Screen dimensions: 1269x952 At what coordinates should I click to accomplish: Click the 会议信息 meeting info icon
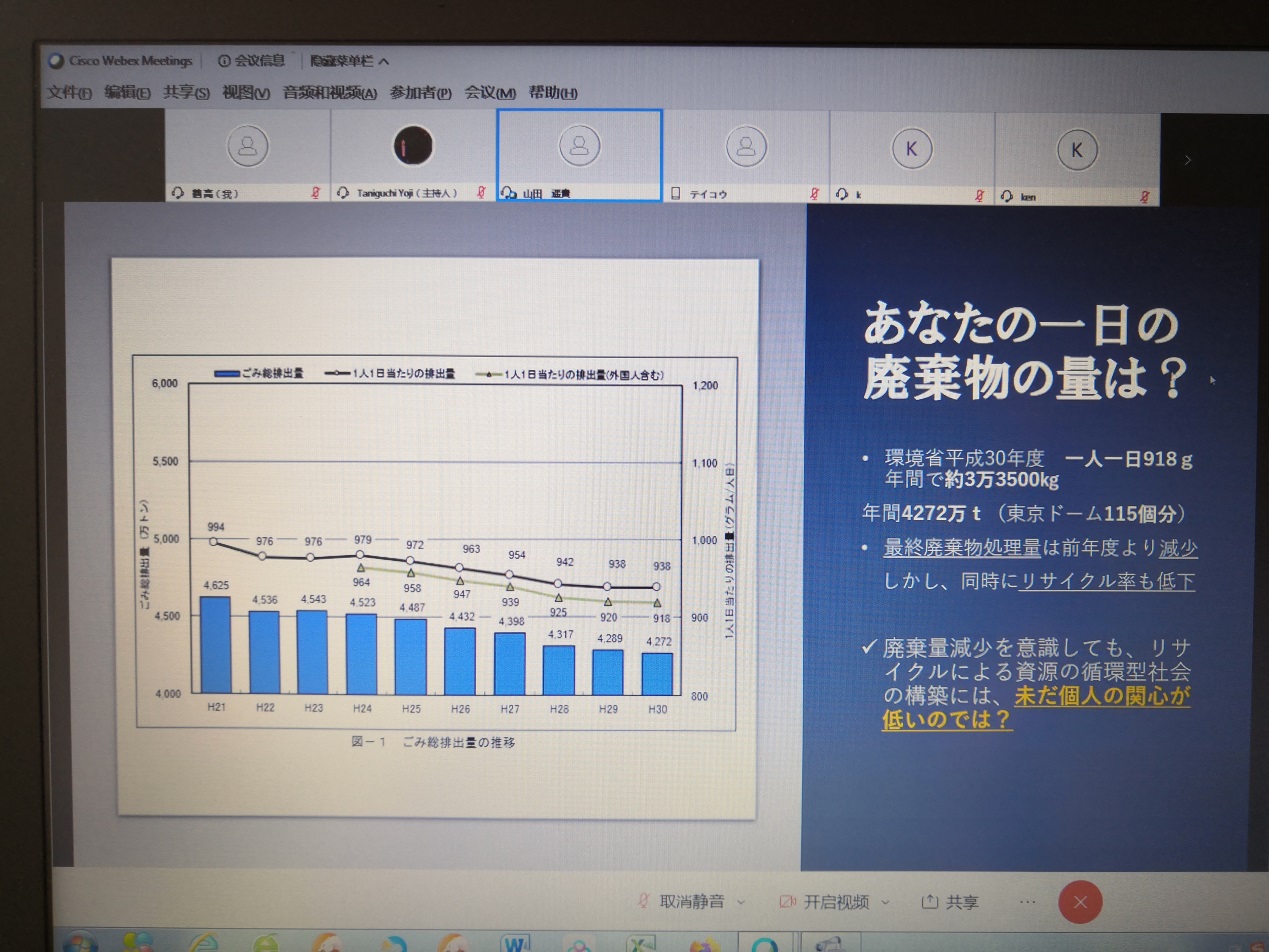pos(223,61)
